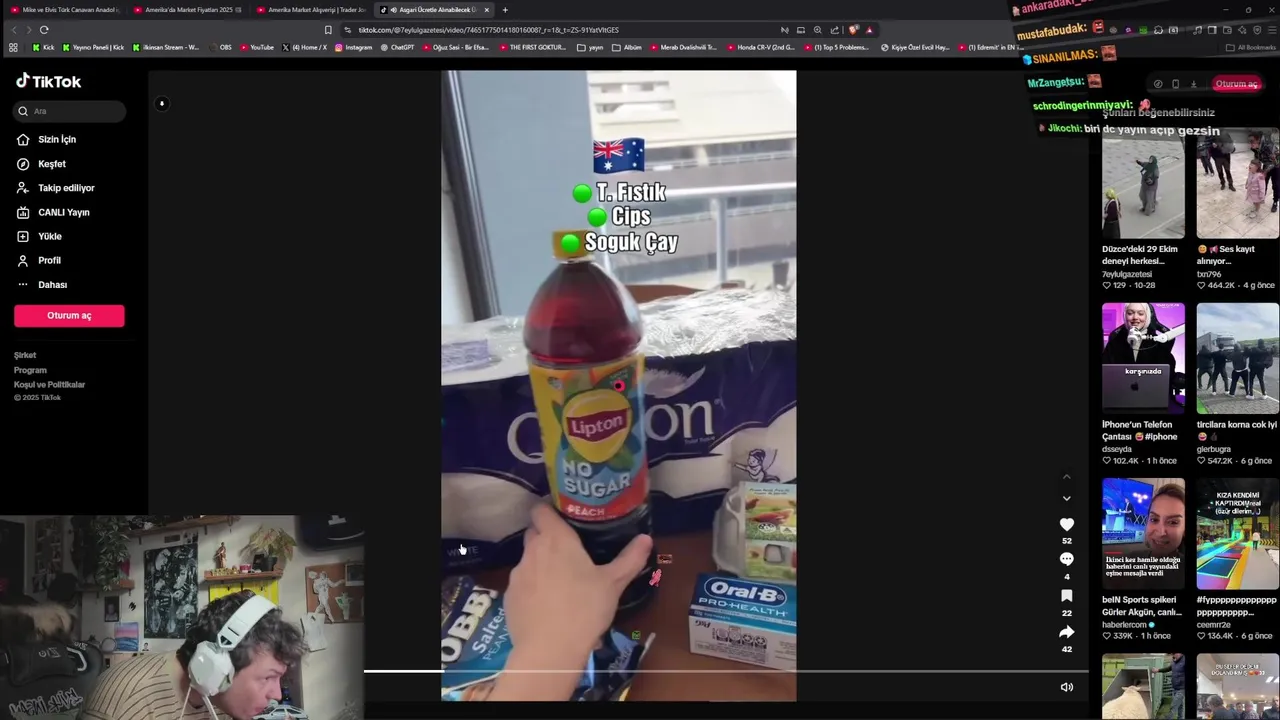Open the OBS bookmark
Viewport: 1280px width, 720px height.
(221, 47)
